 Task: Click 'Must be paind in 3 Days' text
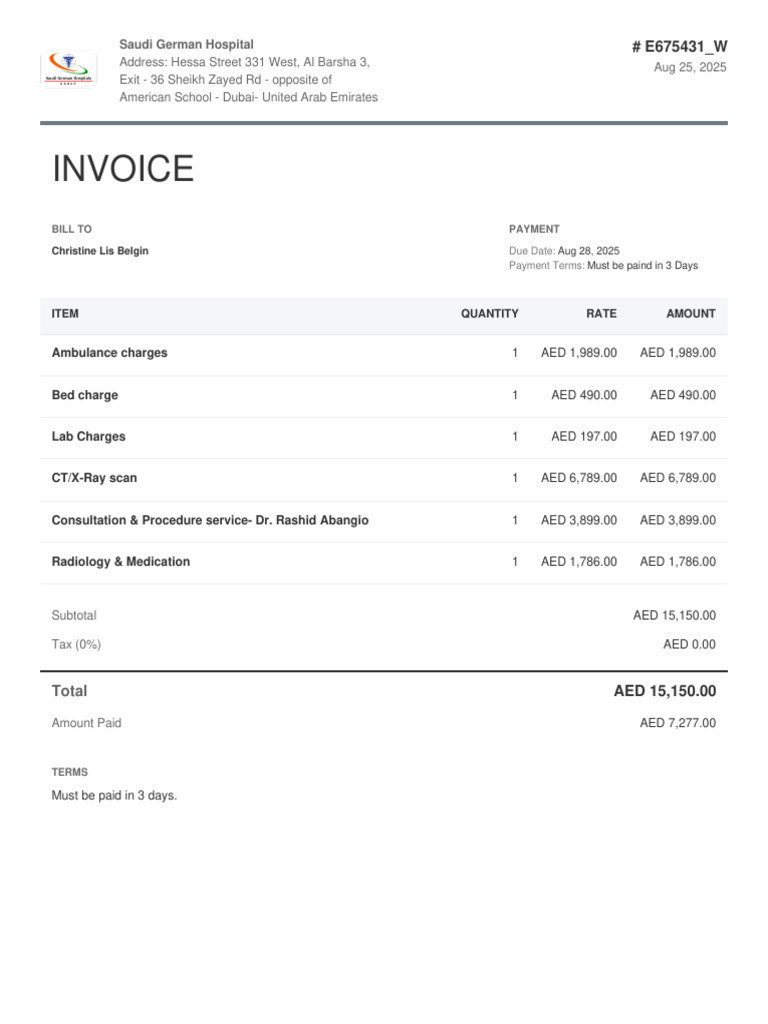(x=643, y=265)
